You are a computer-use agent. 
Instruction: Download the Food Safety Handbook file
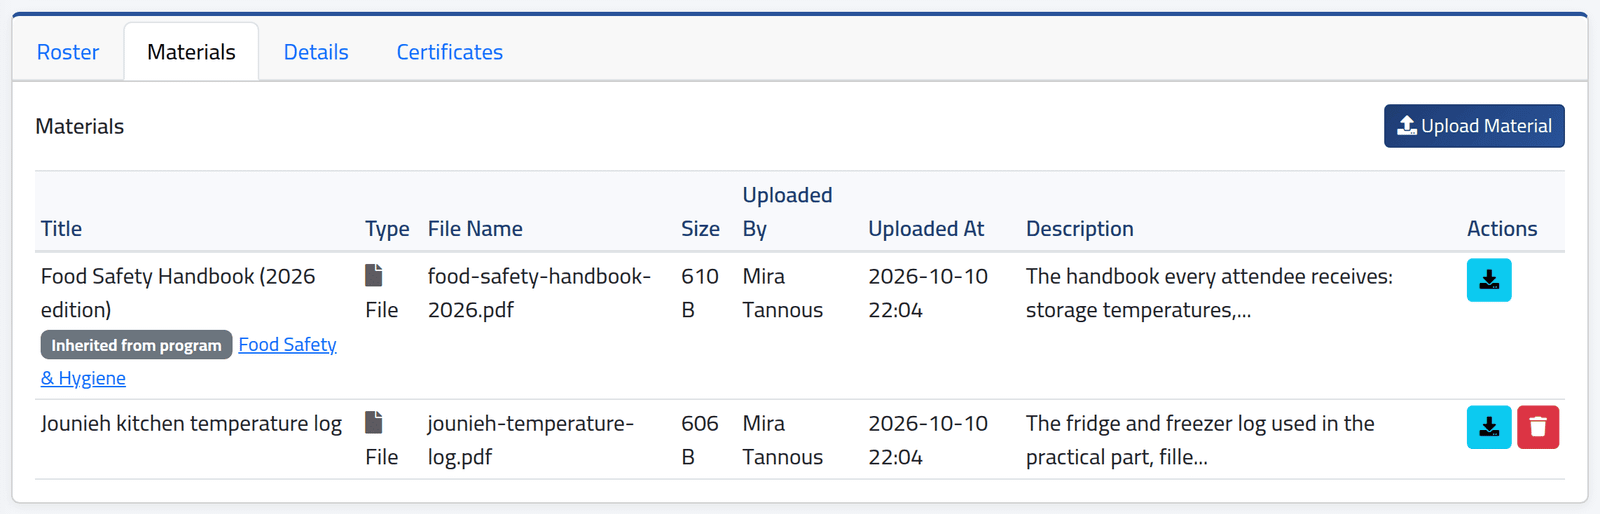[1489, 280]
